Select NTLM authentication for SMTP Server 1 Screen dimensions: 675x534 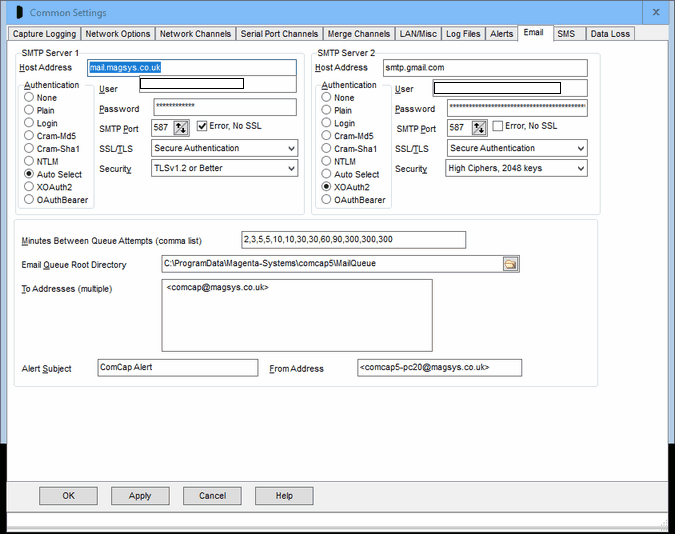click(x=30, y=161)
